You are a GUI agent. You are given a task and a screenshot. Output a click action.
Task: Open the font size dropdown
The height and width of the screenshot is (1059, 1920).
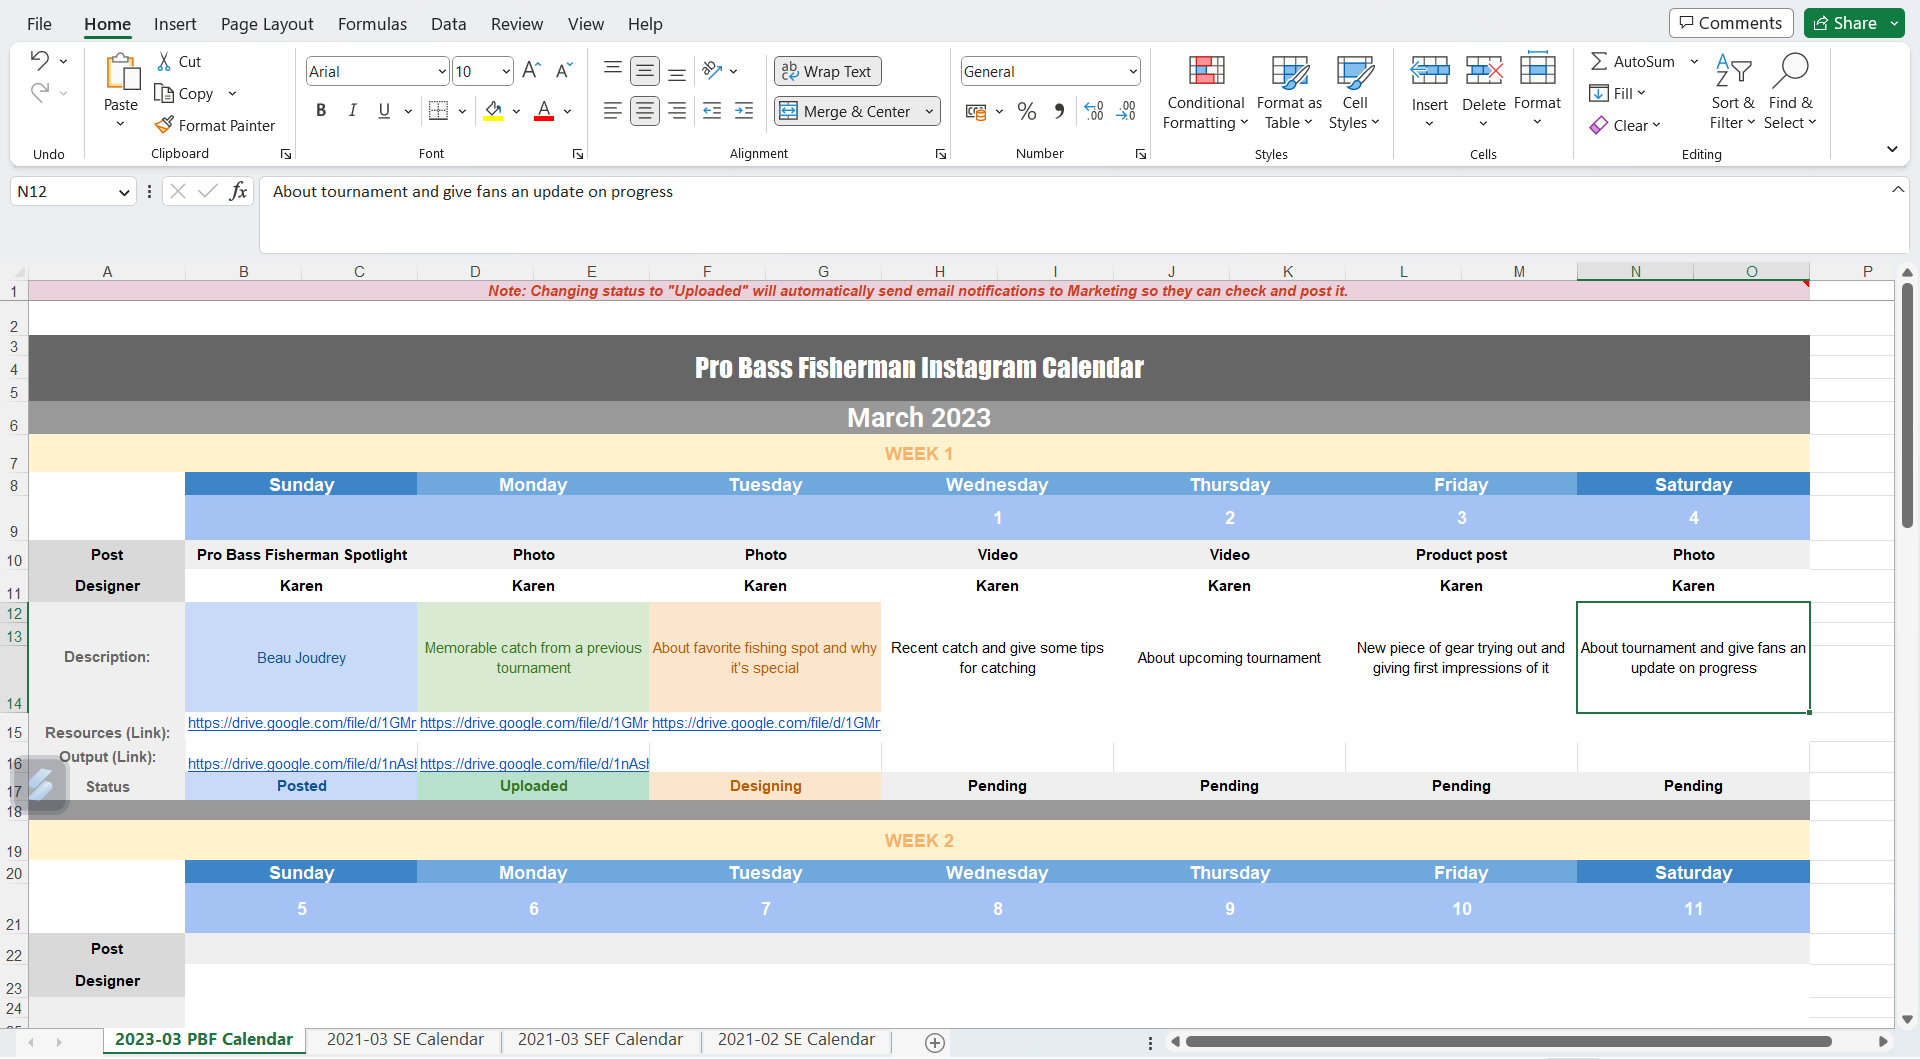(x=506, y=71)
